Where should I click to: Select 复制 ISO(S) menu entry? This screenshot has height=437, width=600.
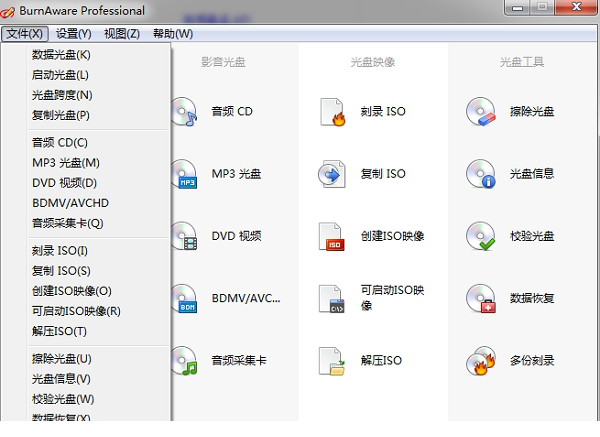point(61,271)
